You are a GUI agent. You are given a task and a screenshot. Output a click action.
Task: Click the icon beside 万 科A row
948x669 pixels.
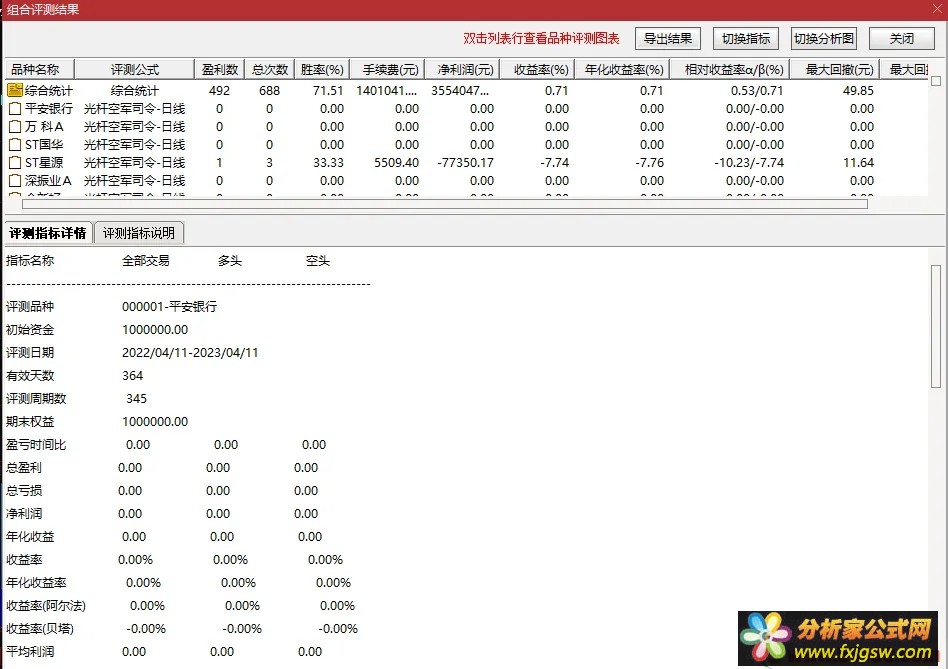point(15,127)
